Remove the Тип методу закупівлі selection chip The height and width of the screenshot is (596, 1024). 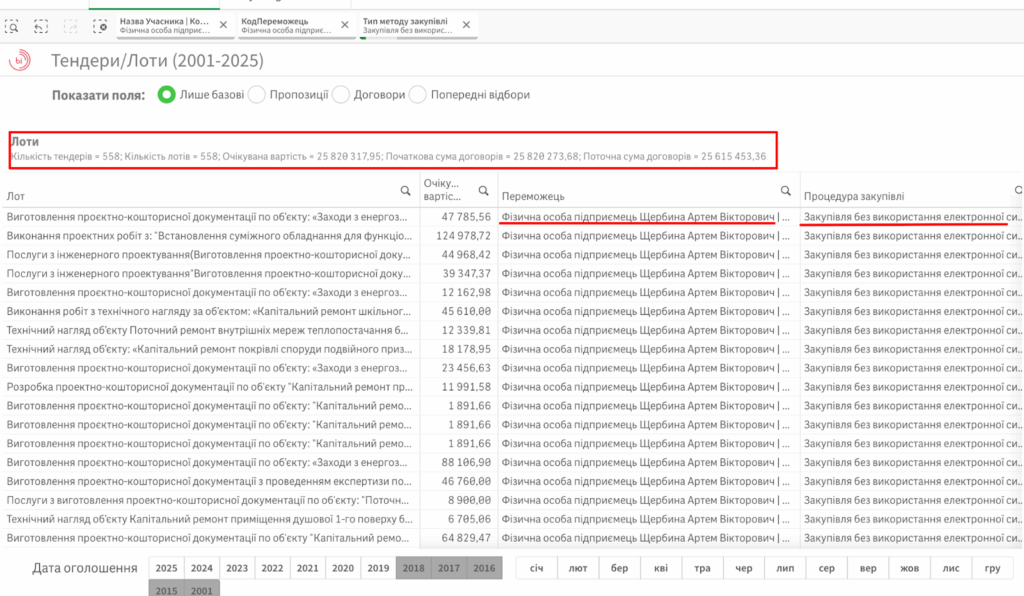[466, 25]
